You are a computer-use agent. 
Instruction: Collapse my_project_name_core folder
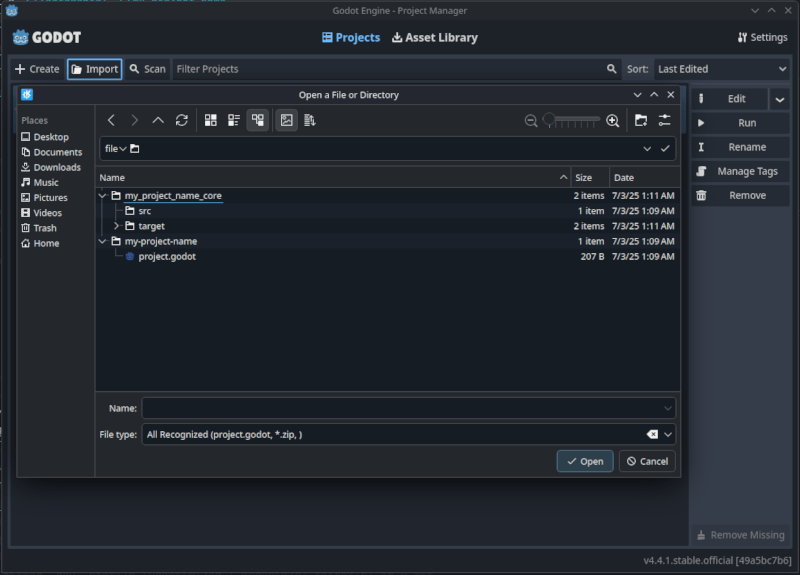click(103, 195)
